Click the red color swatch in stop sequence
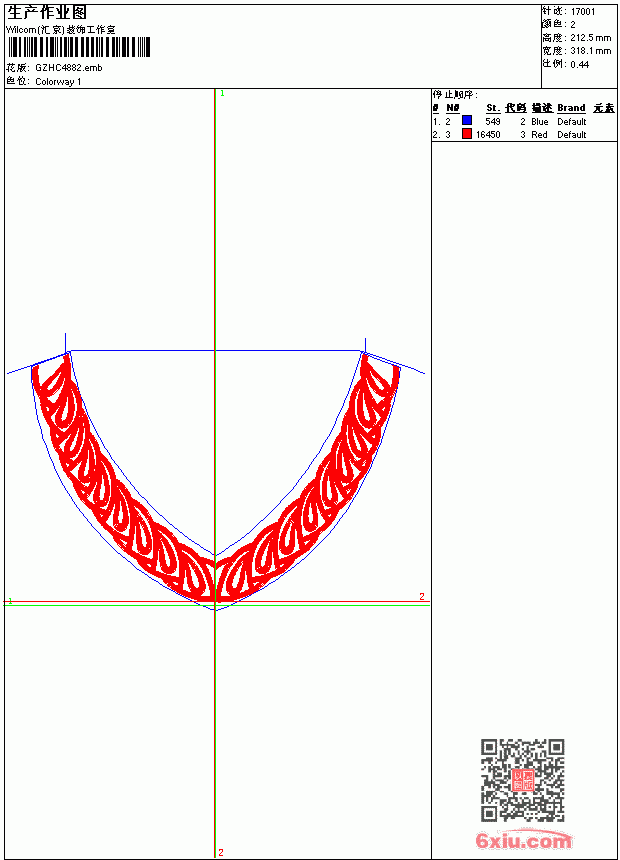This screenshot has height=860, width=620. 466,133
